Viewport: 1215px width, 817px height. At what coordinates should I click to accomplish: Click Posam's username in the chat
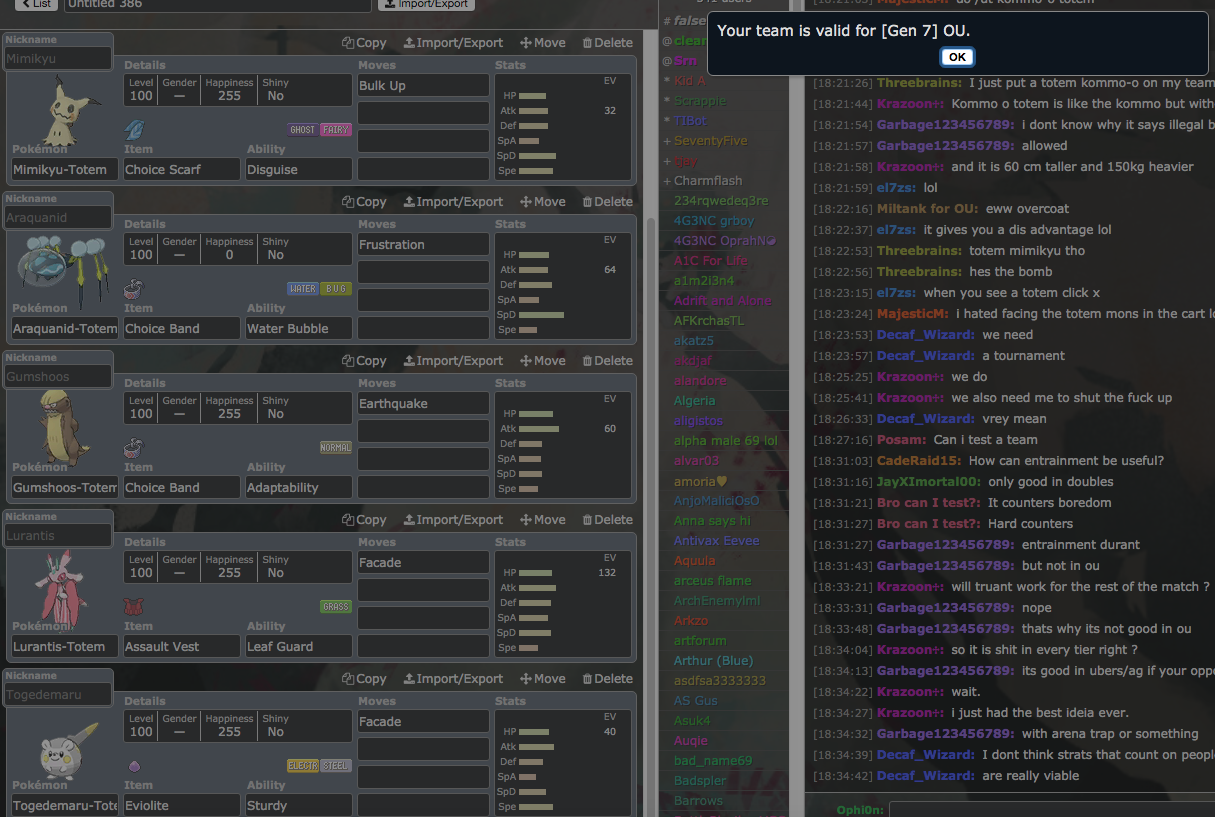903,440
